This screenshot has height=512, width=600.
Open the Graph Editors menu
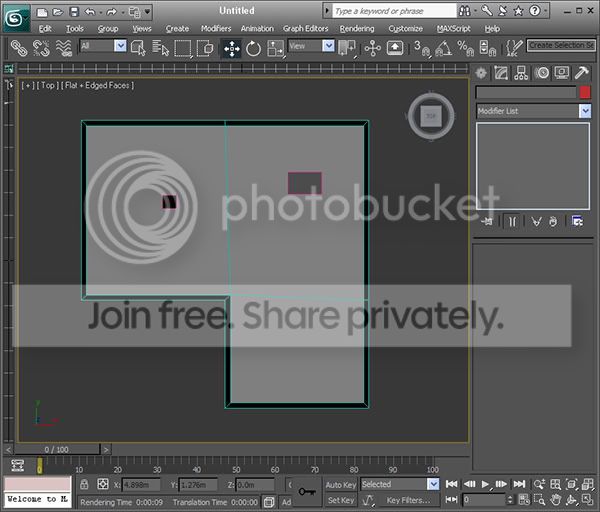pos(306,29)
